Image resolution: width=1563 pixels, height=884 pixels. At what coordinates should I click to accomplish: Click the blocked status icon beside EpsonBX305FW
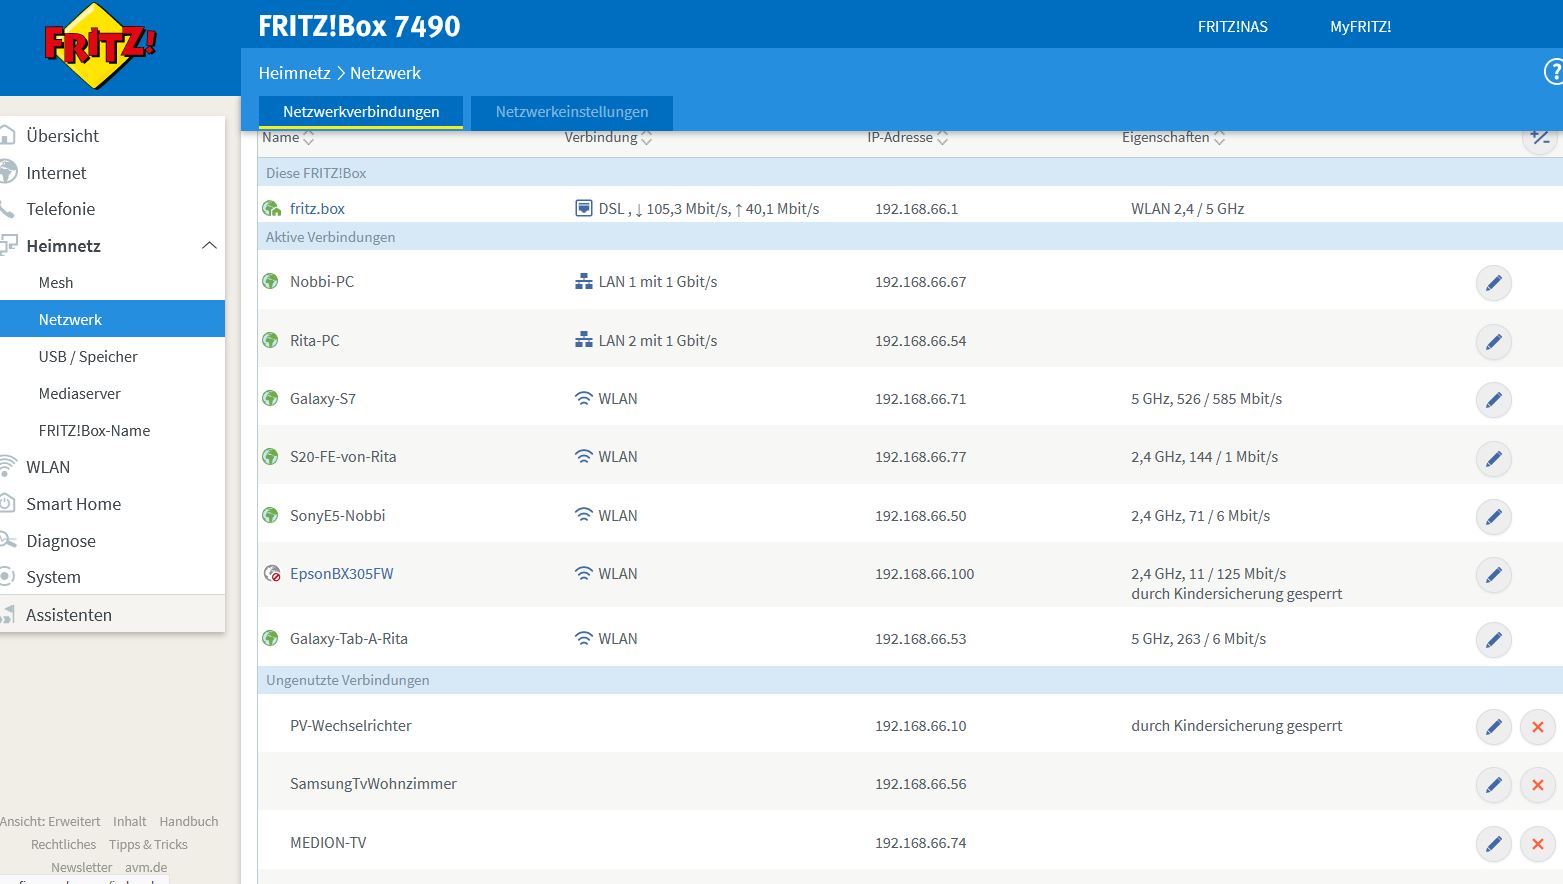(x=271, y=574)
